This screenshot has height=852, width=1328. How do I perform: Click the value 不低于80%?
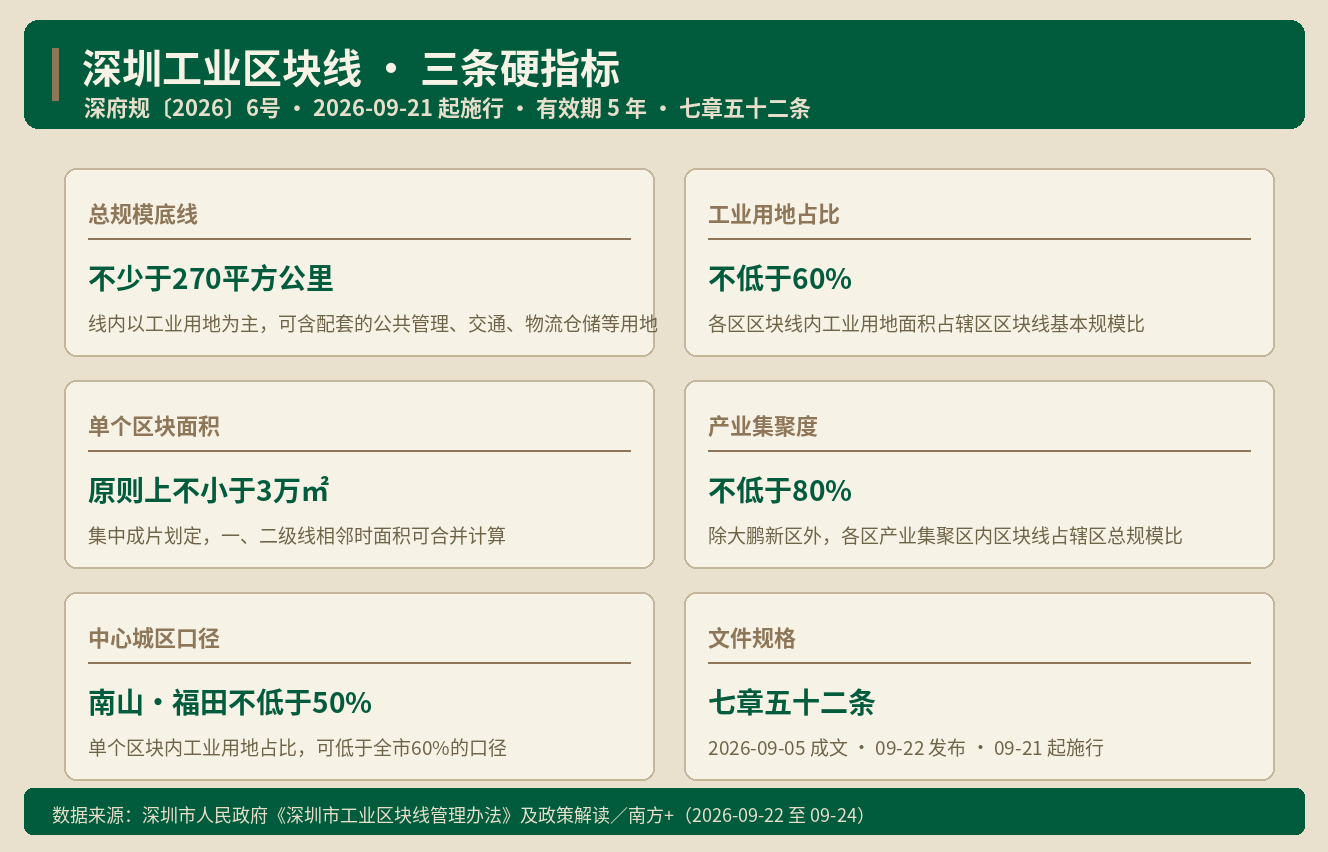[x=780, y=491]
